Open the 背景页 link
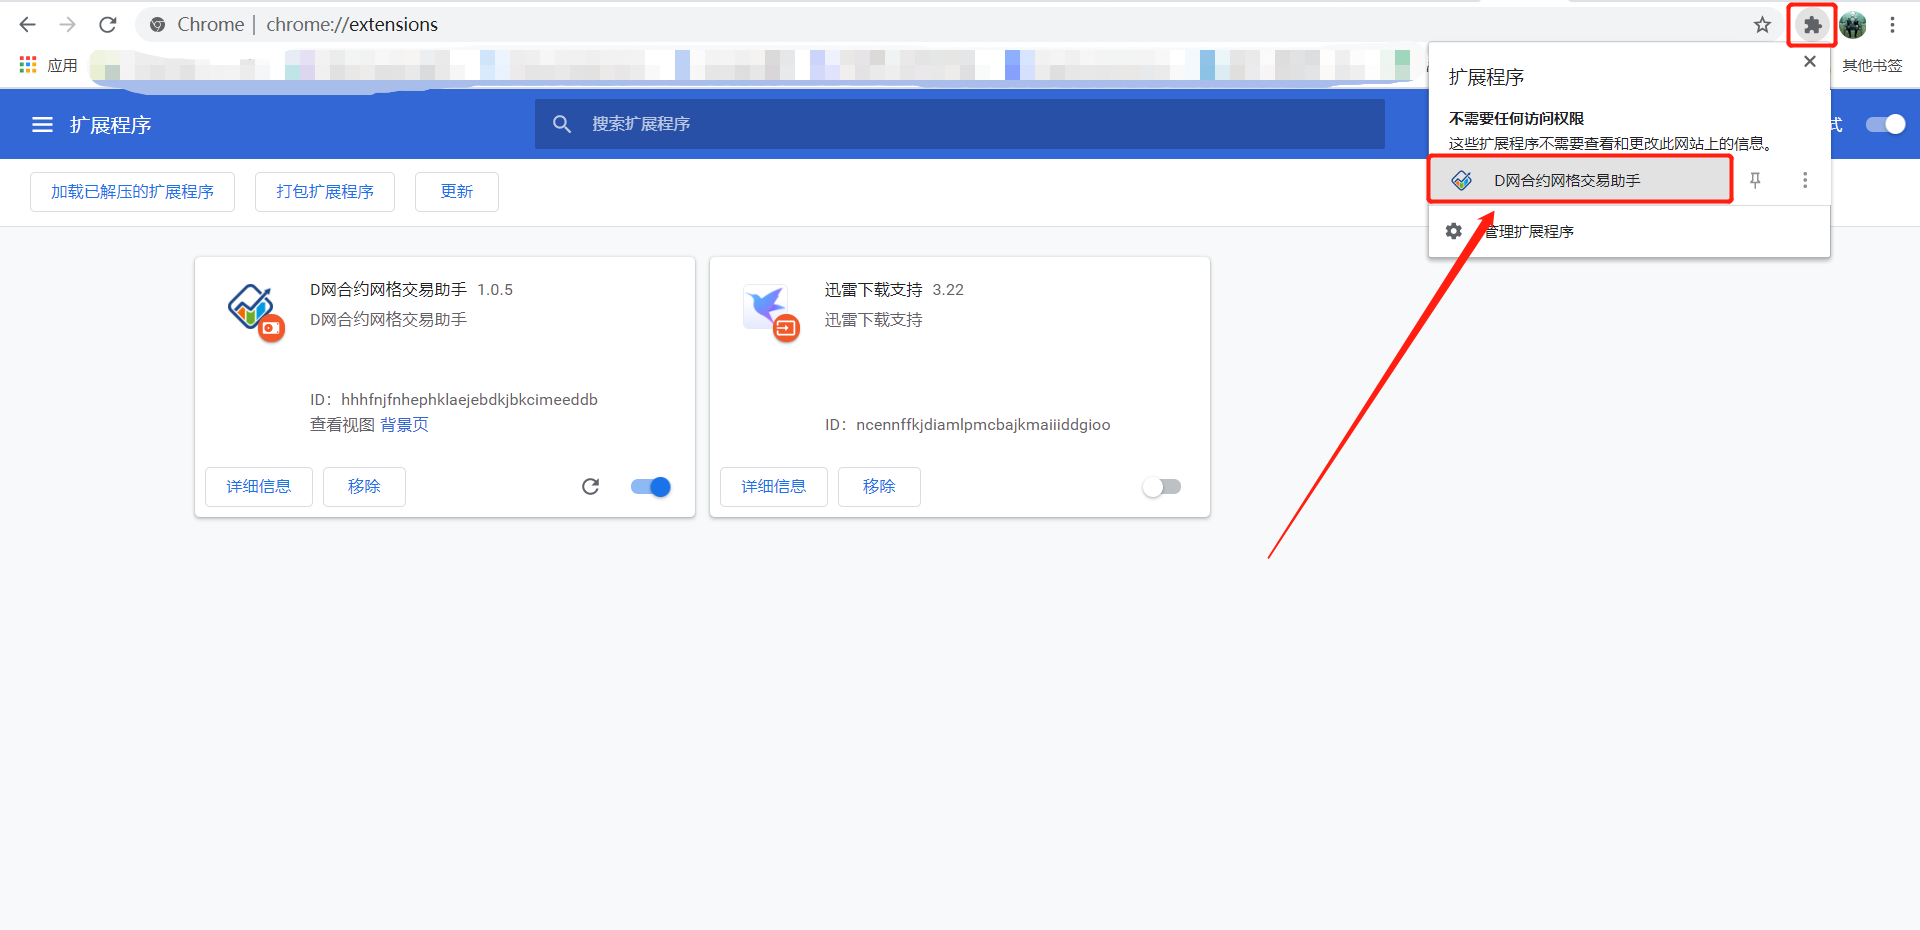The height and width of the screenshot is (930, 1920). click(404, 425)
